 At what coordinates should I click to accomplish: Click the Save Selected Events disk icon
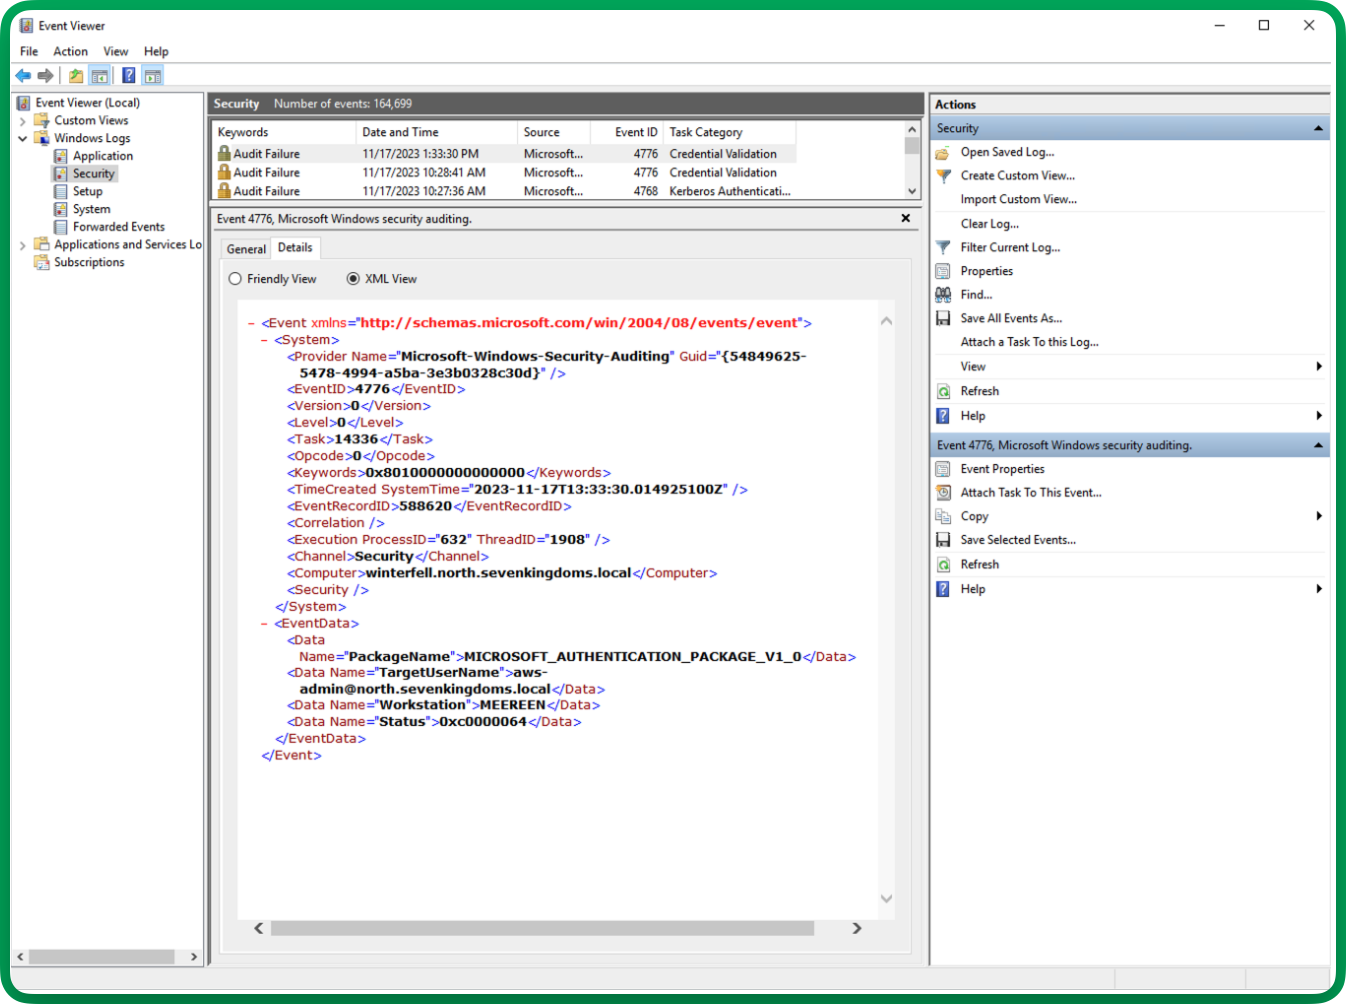click(x=943, y=540)
